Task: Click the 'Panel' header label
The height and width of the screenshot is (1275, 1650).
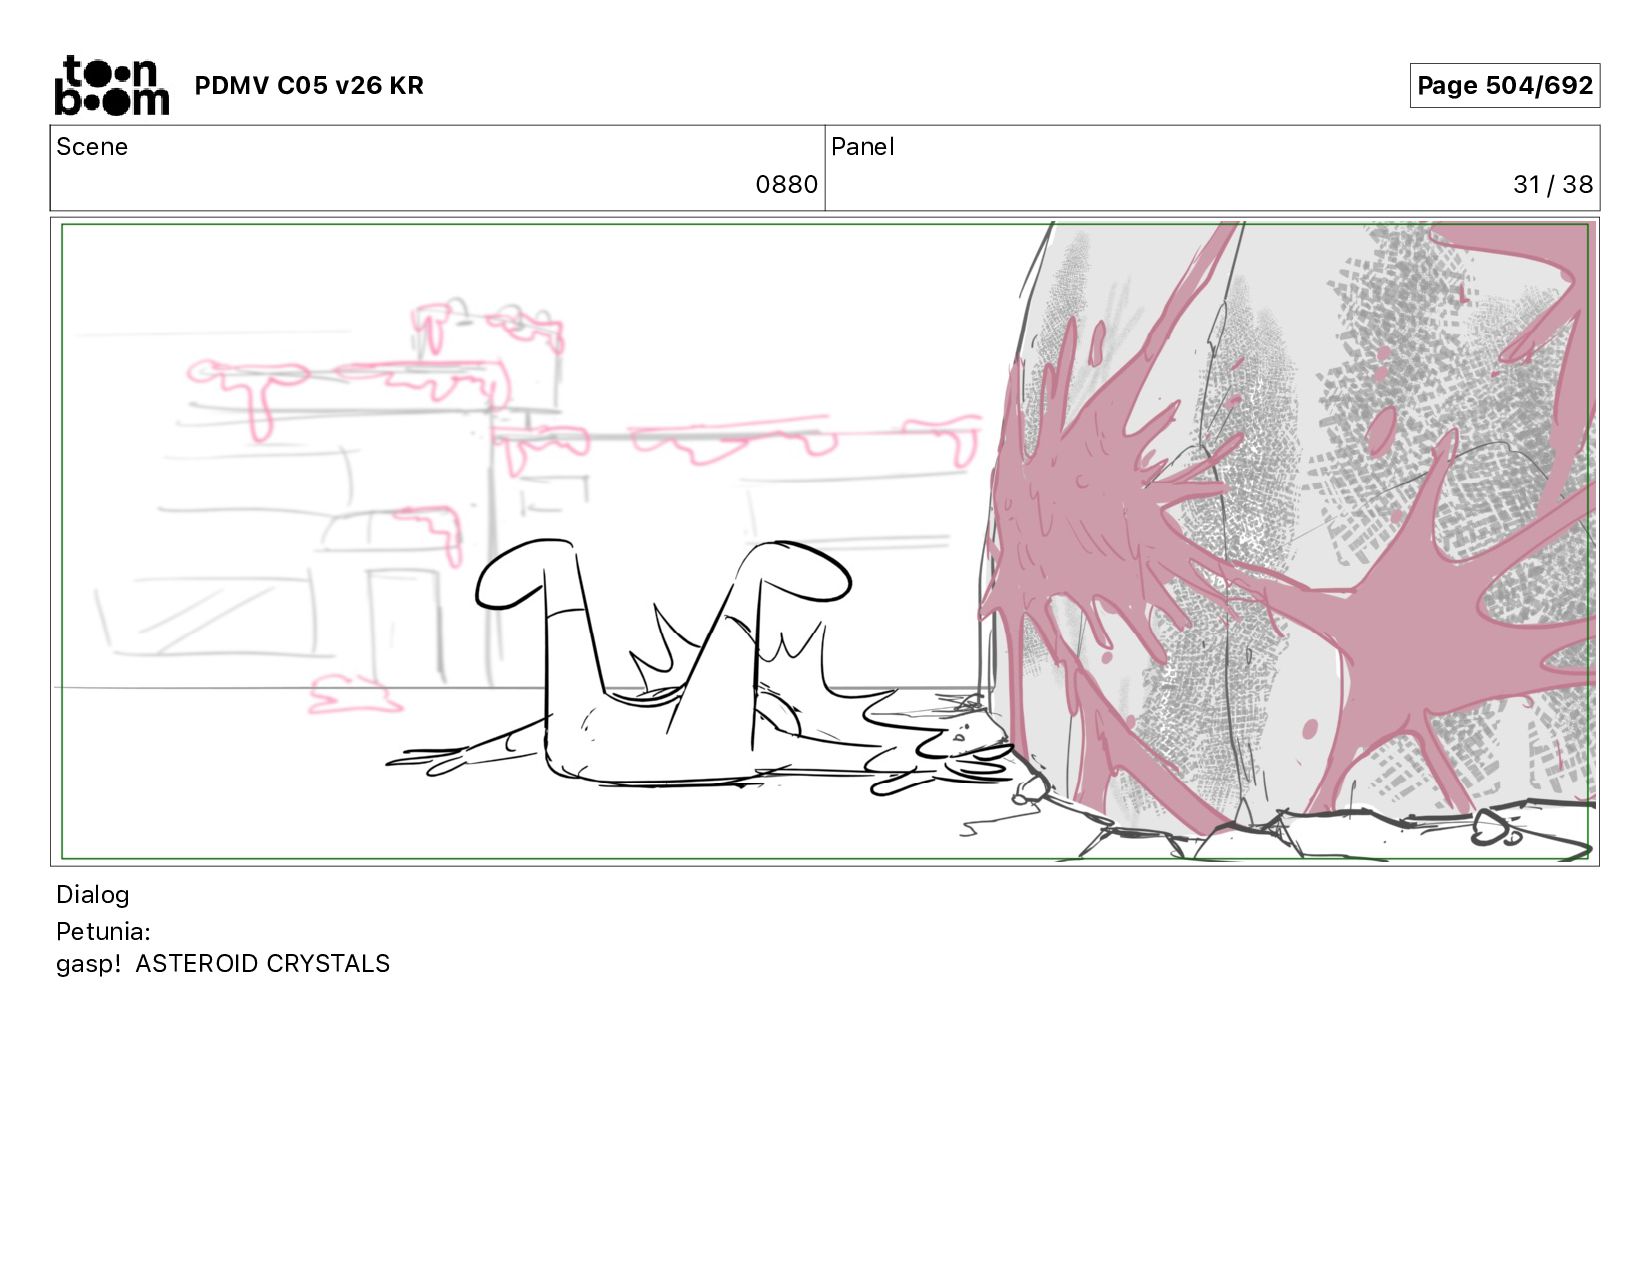Action: pos(862,147)
